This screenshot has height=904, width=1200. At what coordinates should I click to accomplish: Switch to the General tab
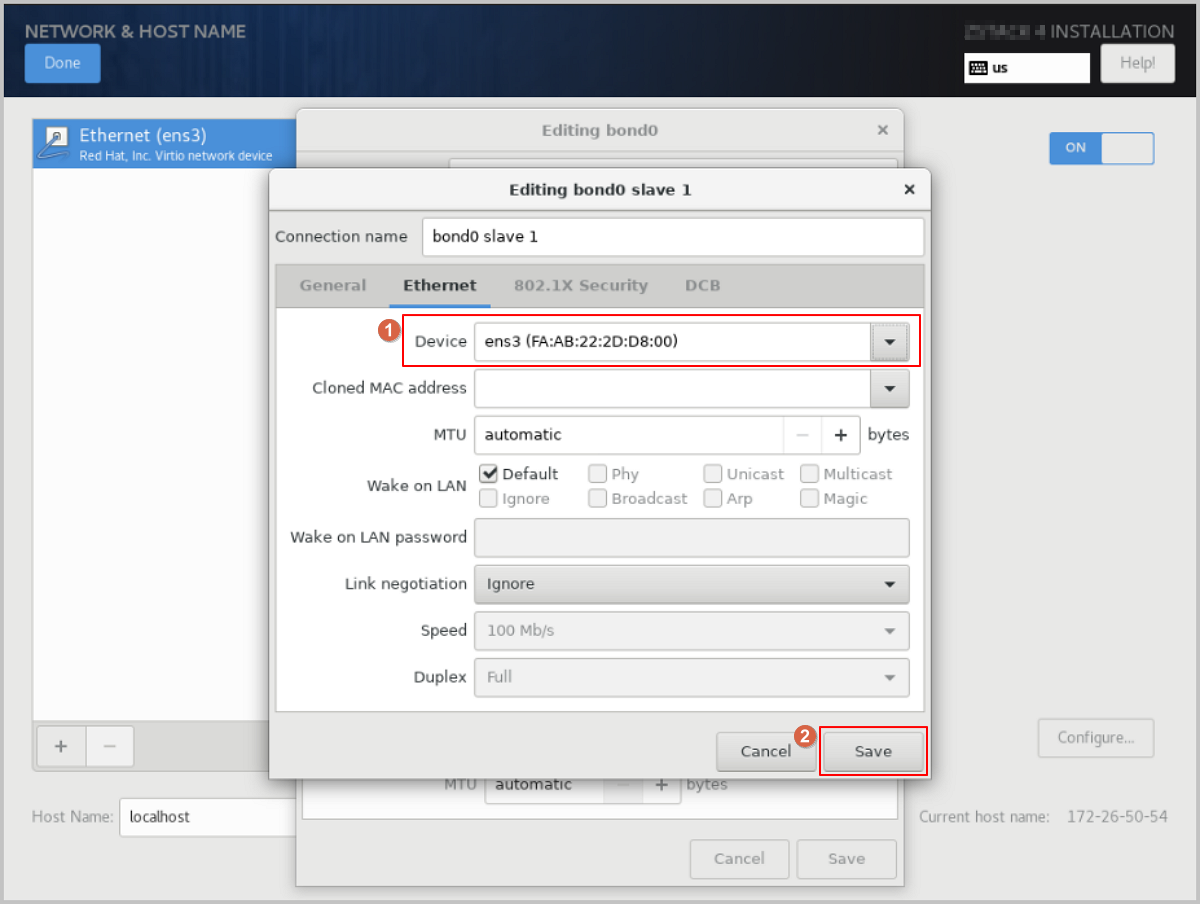[333, 285]
